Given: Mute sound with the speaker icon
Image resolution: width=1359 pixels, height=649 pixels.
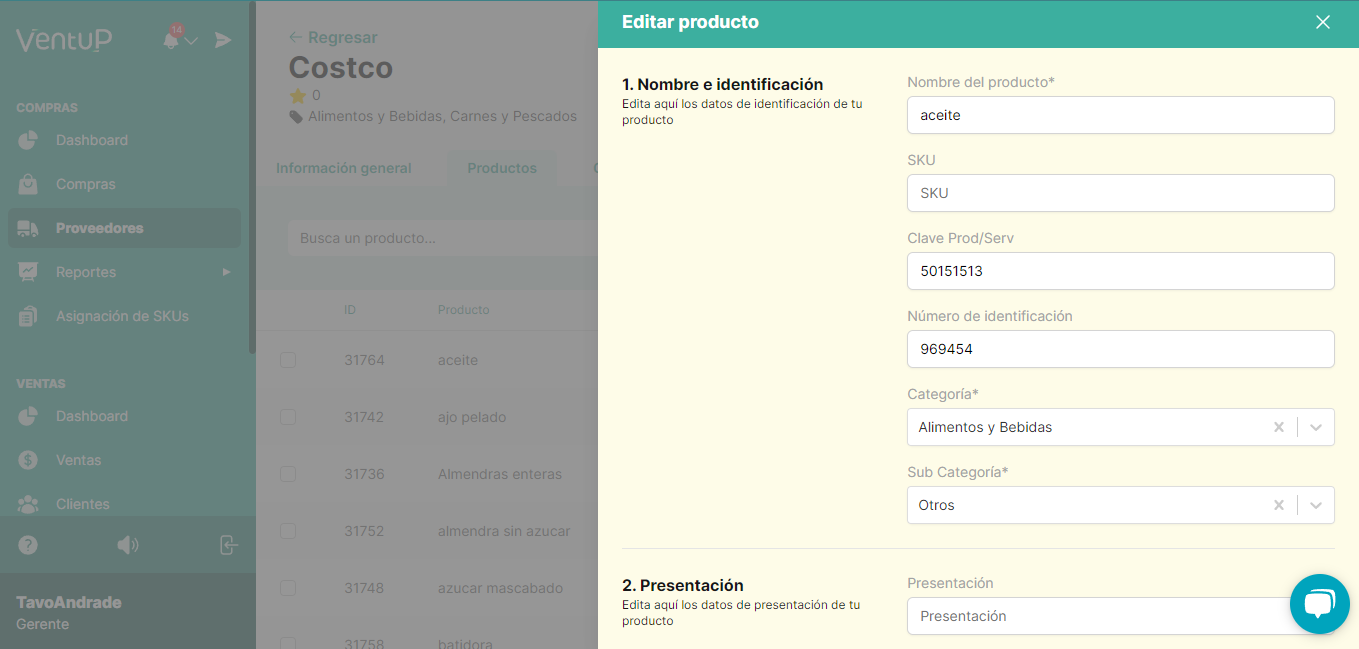Looking at the screenshot, I should pyautogui.click(x=128, y=545).
